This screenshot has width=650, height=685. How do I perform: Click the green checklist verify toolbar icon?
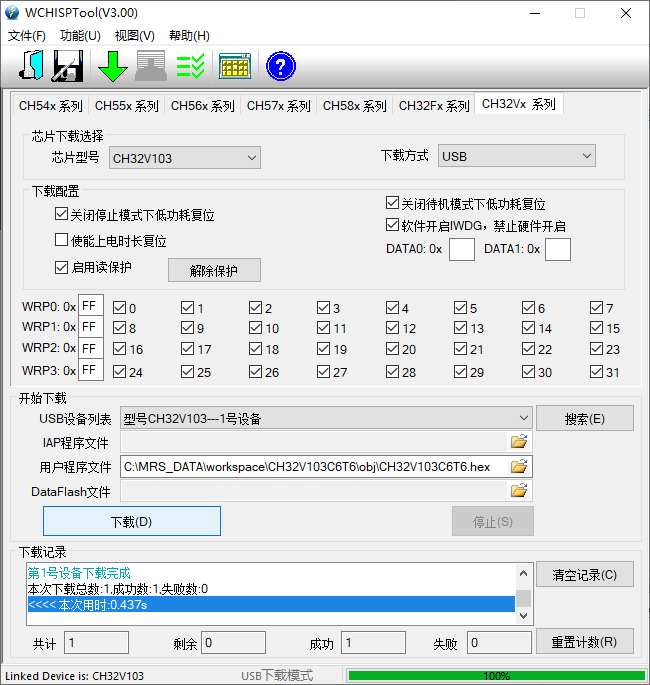[x=190, y=66]
